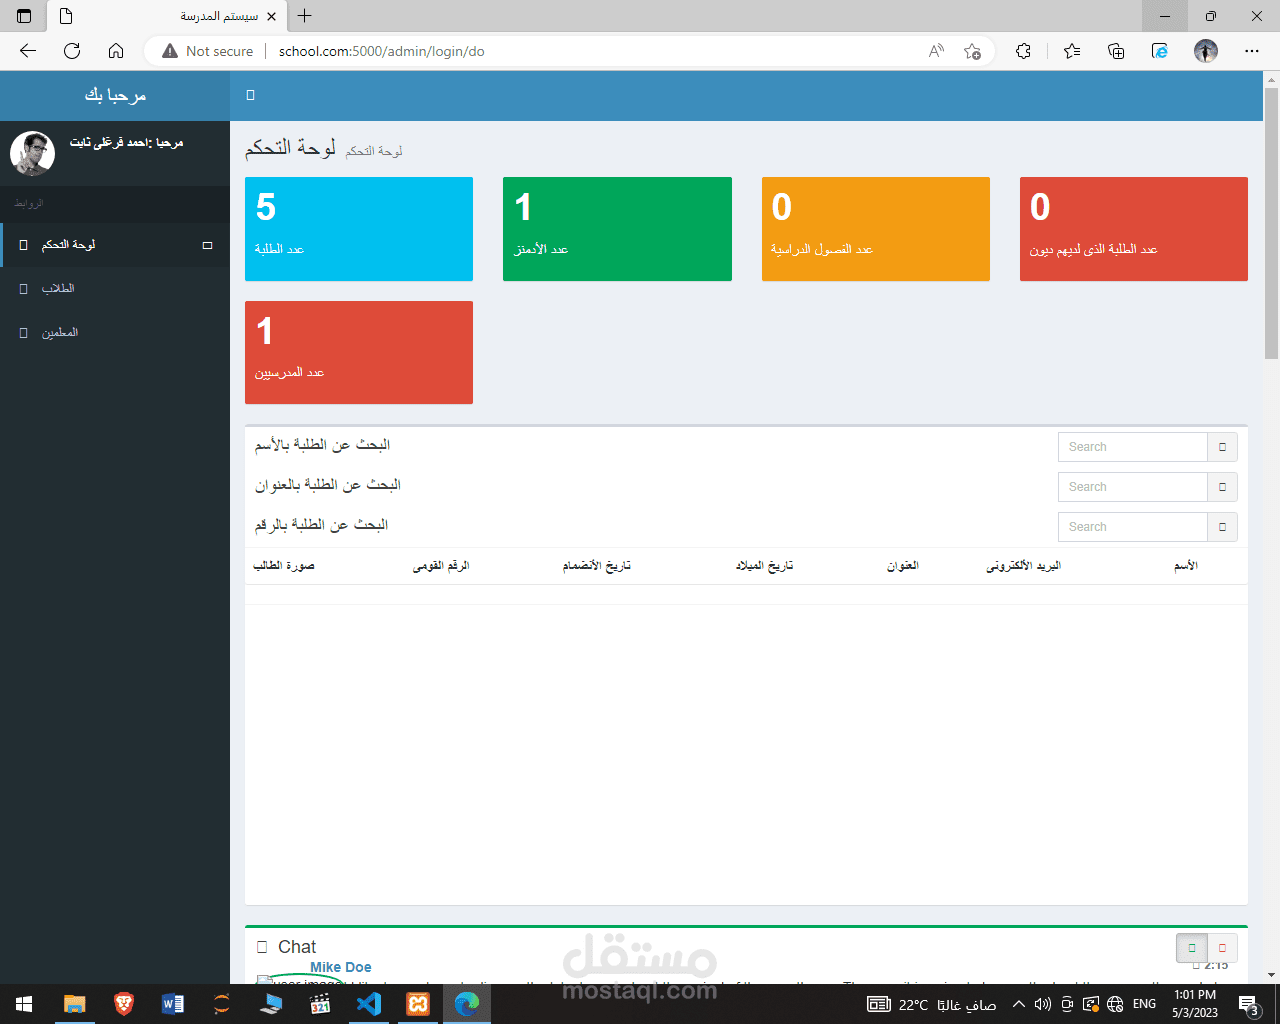Image resolution: width=1280 pixels, height=1024 pixels.
Task: Click the الأسم column header
Action: (x=1185, y=566)
